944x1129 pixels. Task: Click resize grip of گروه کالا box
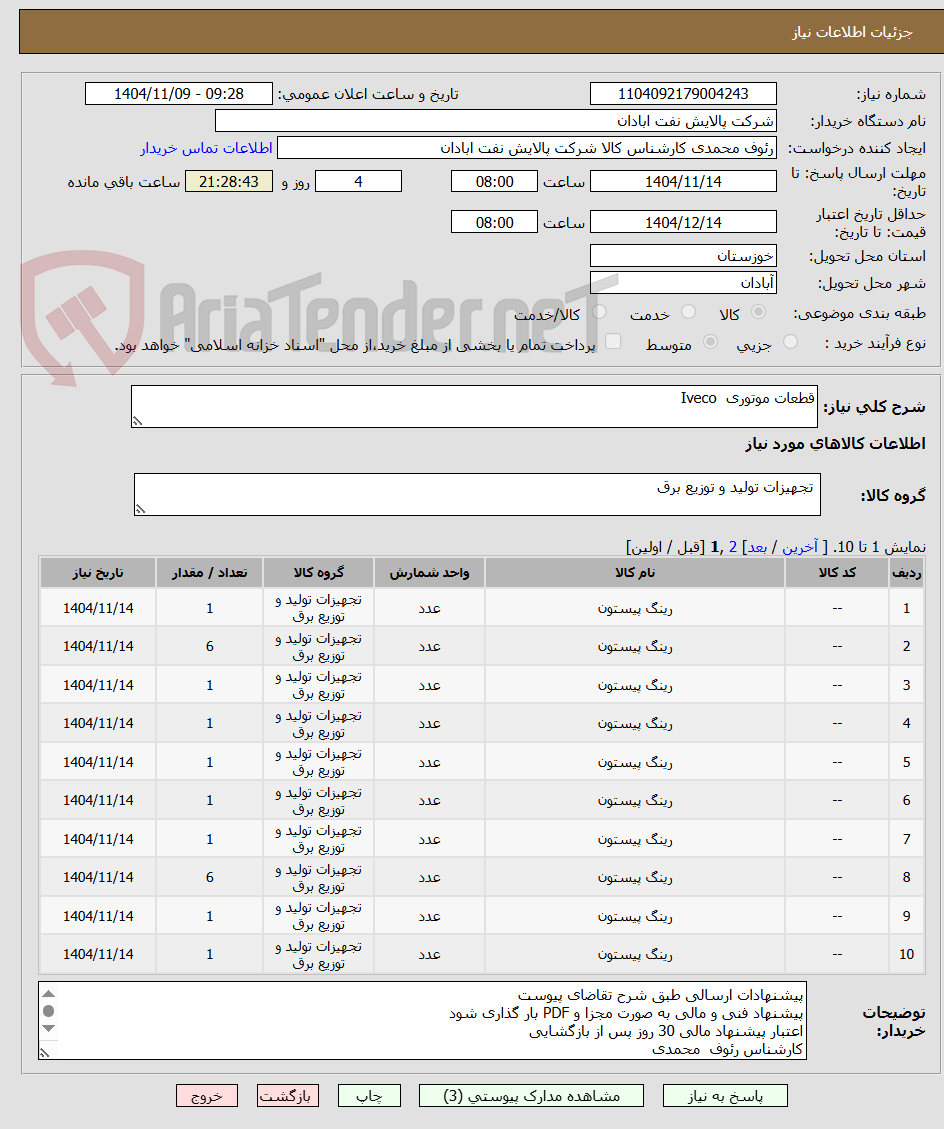[x=140, y=509]
